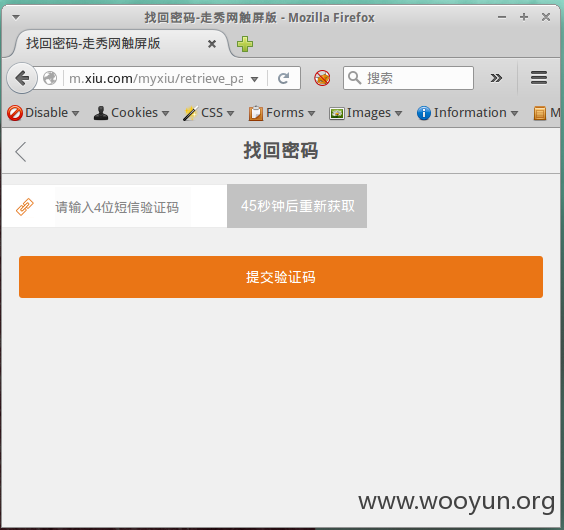Click the red blocked-script addon icon
The width and height of the screenshot is (564, 530).
(322, 78)
